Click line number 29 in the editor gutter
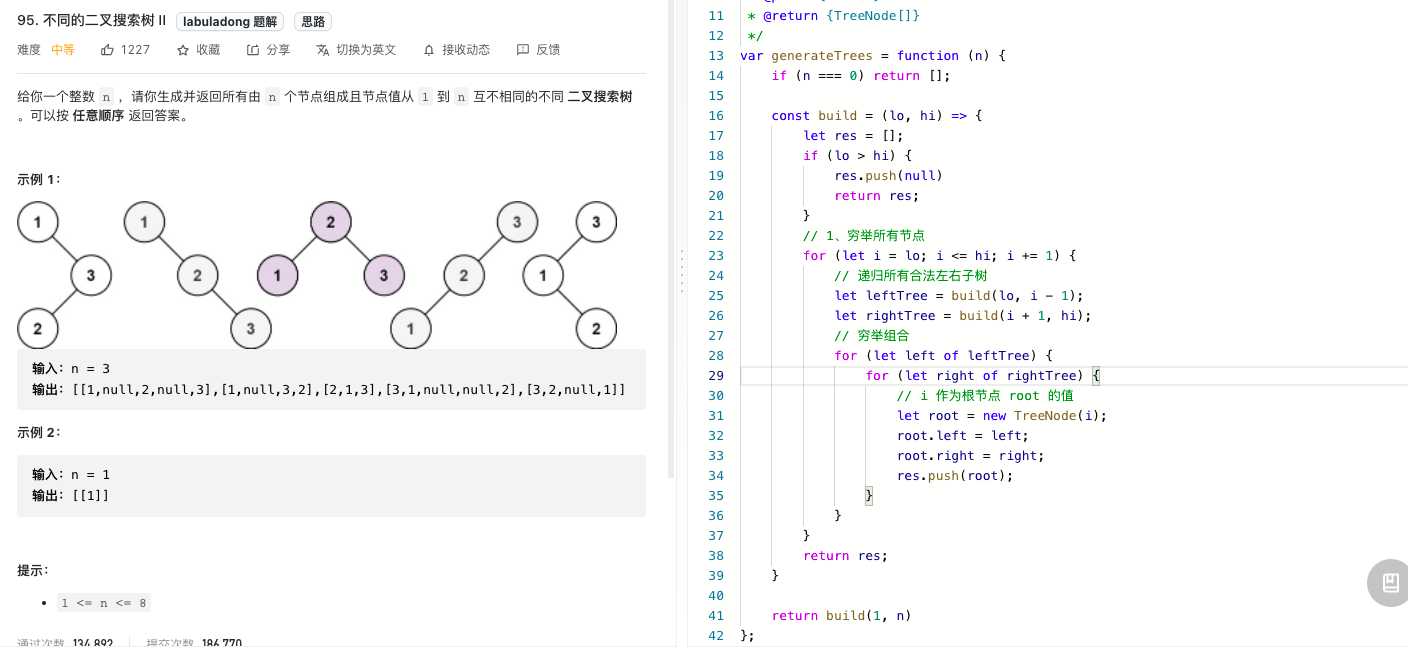Image resolution: width=1408 pixels, height=650 pixels. [x=715, y=375]
